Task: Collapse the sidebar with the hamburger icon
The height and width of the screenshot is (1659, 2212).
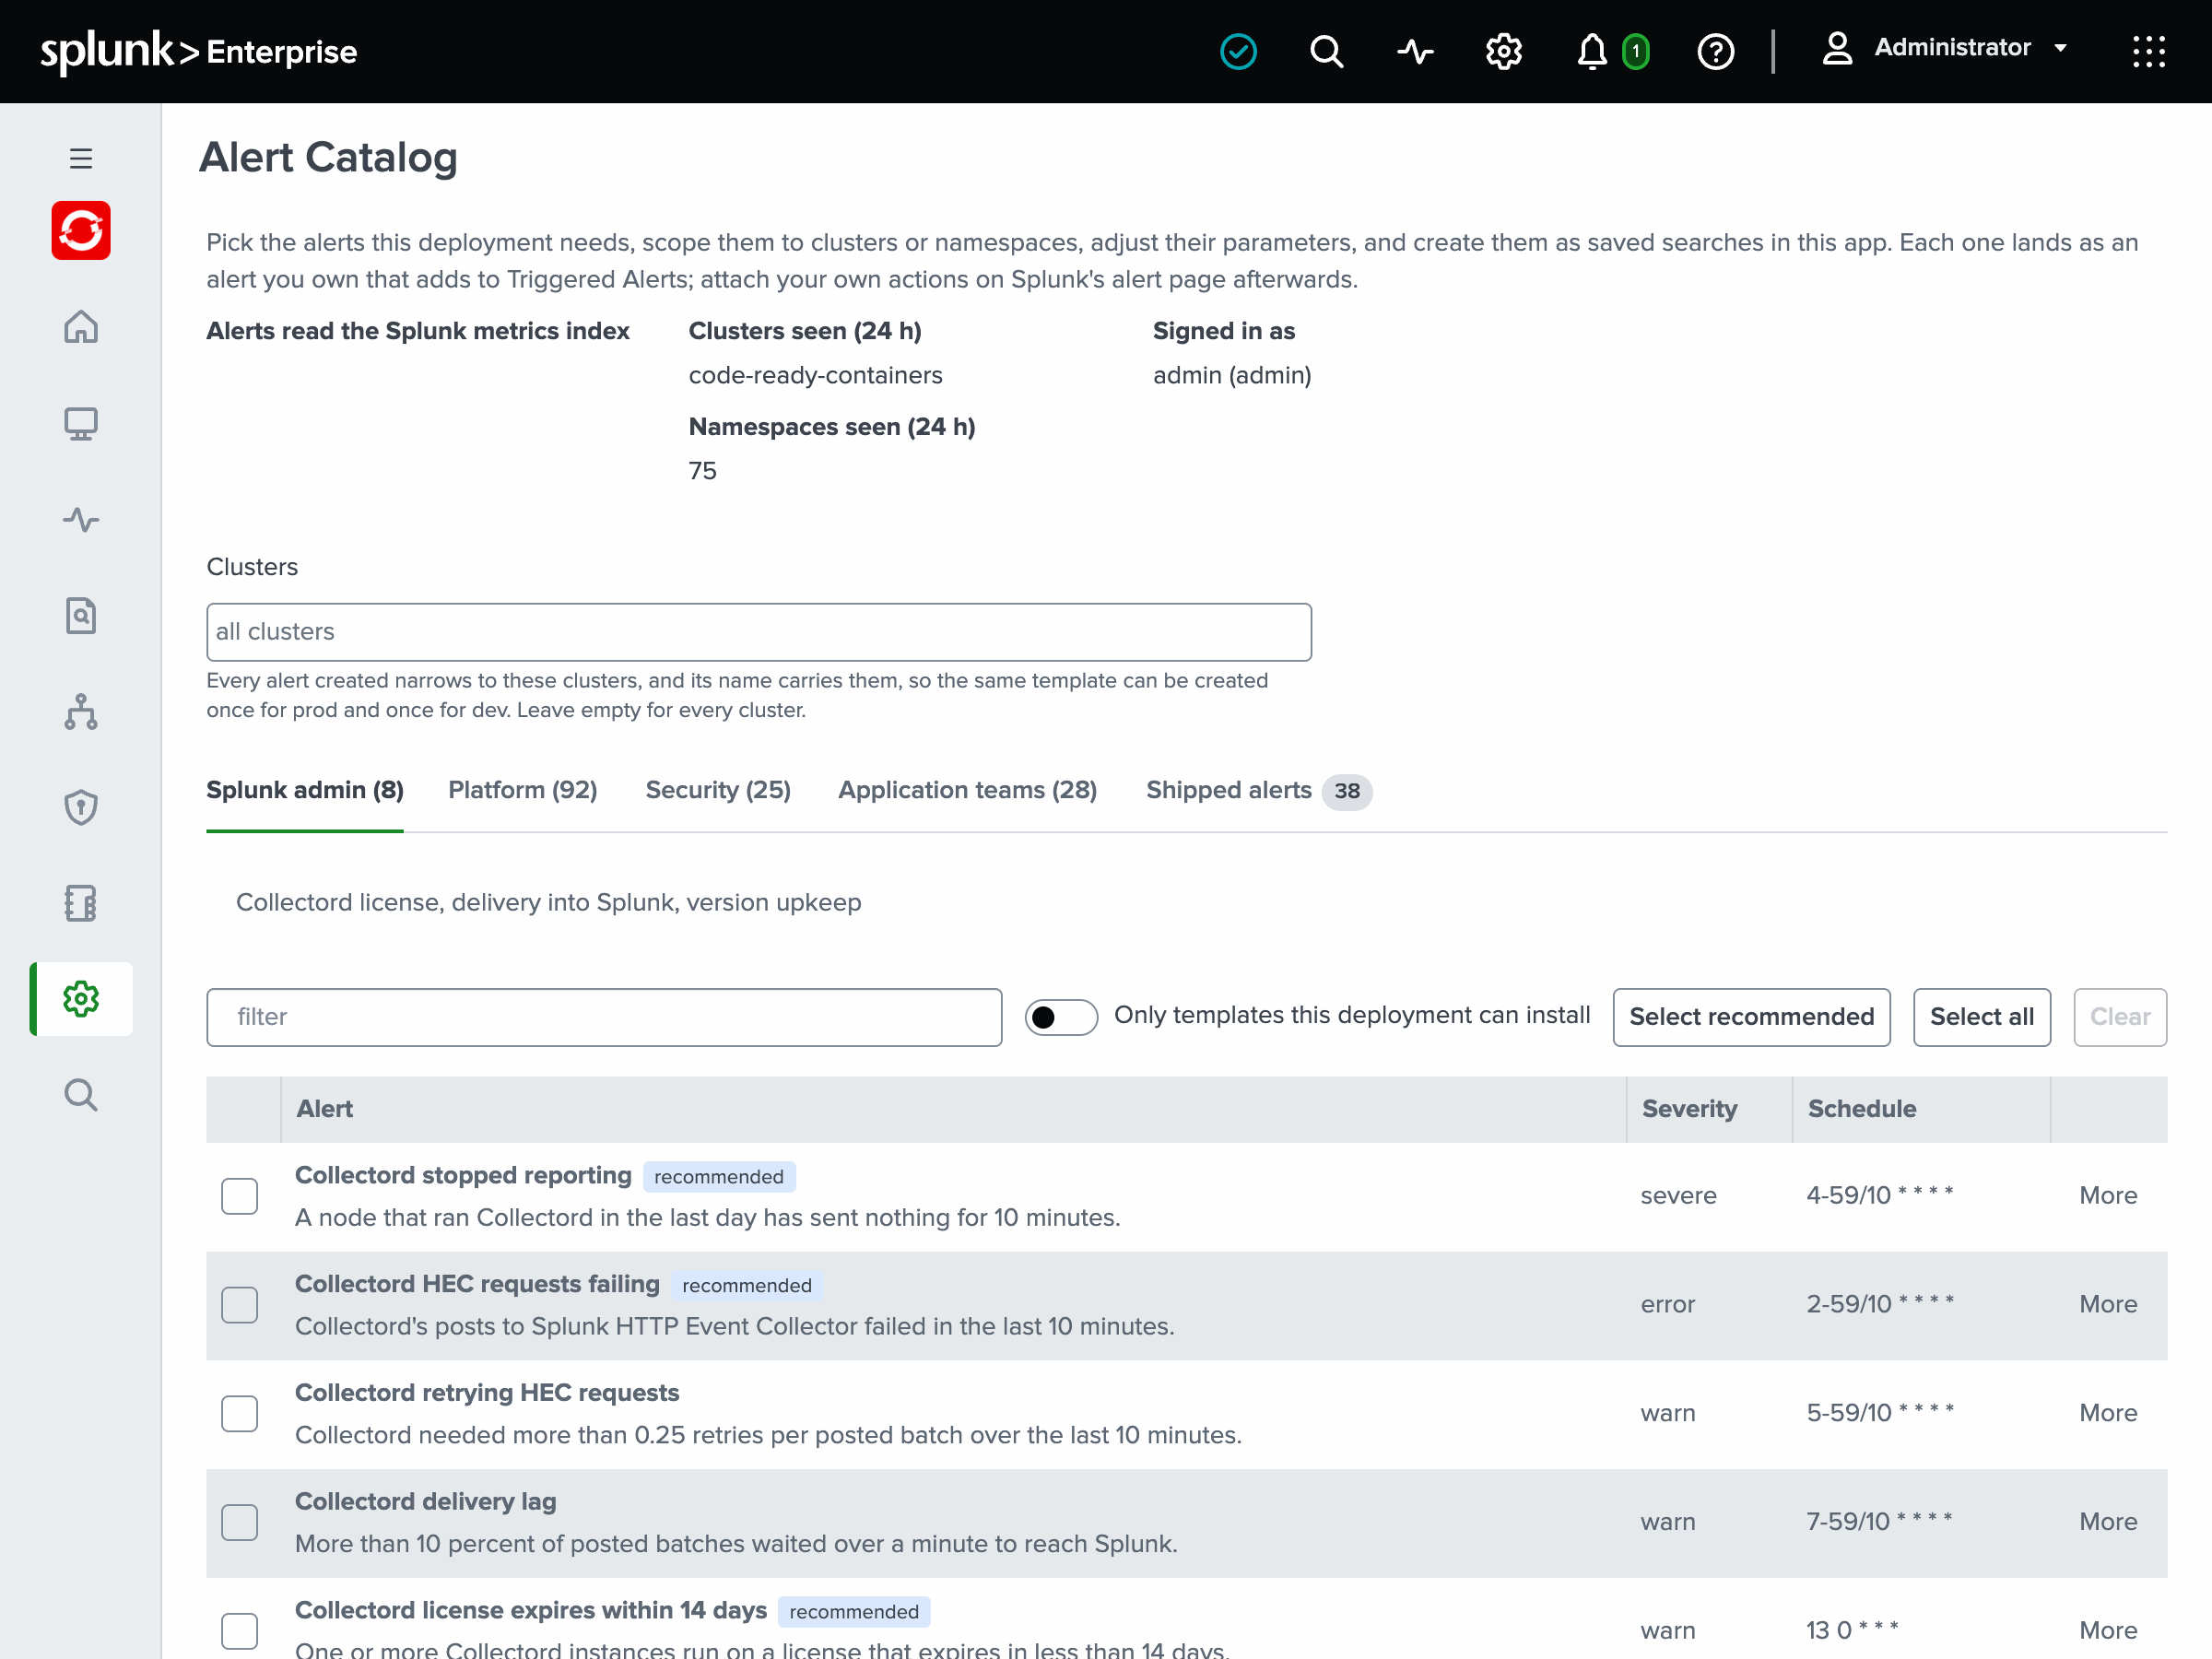Action: tap(81, 158)
